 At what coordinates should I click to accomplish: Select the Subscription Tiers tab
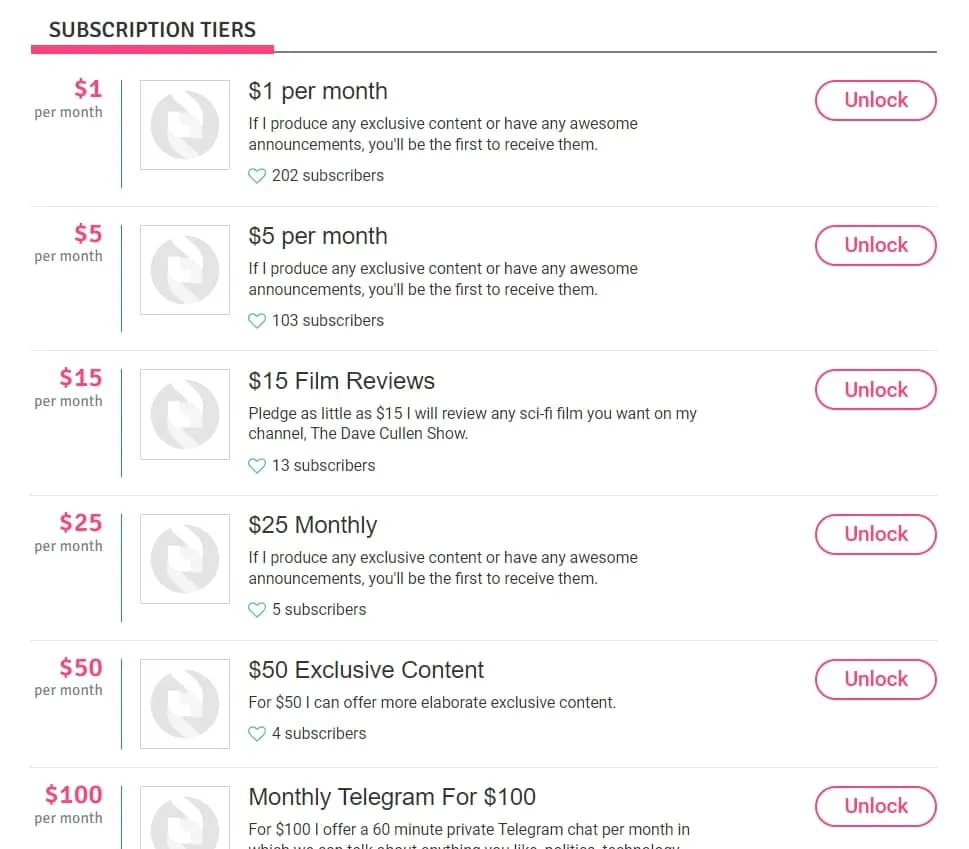152,30
